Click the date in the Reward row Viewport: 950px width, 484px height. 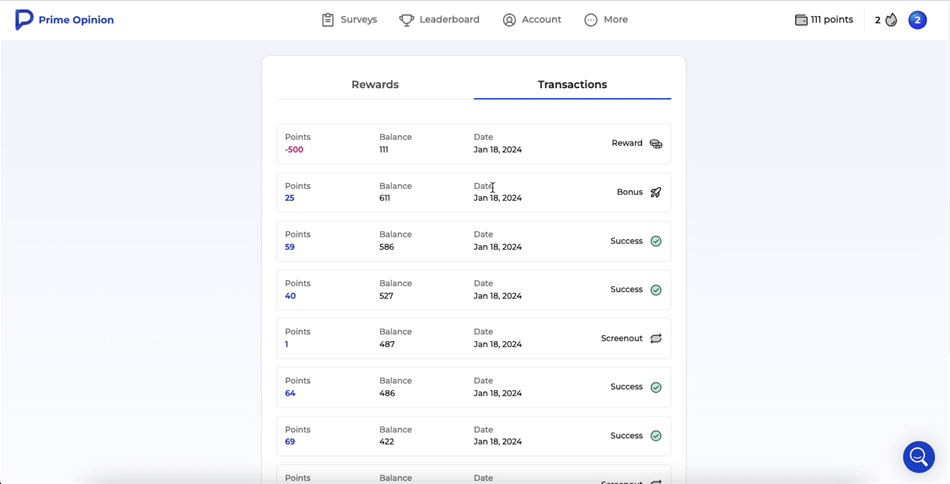pyautogui.click(x=497, y=150)
